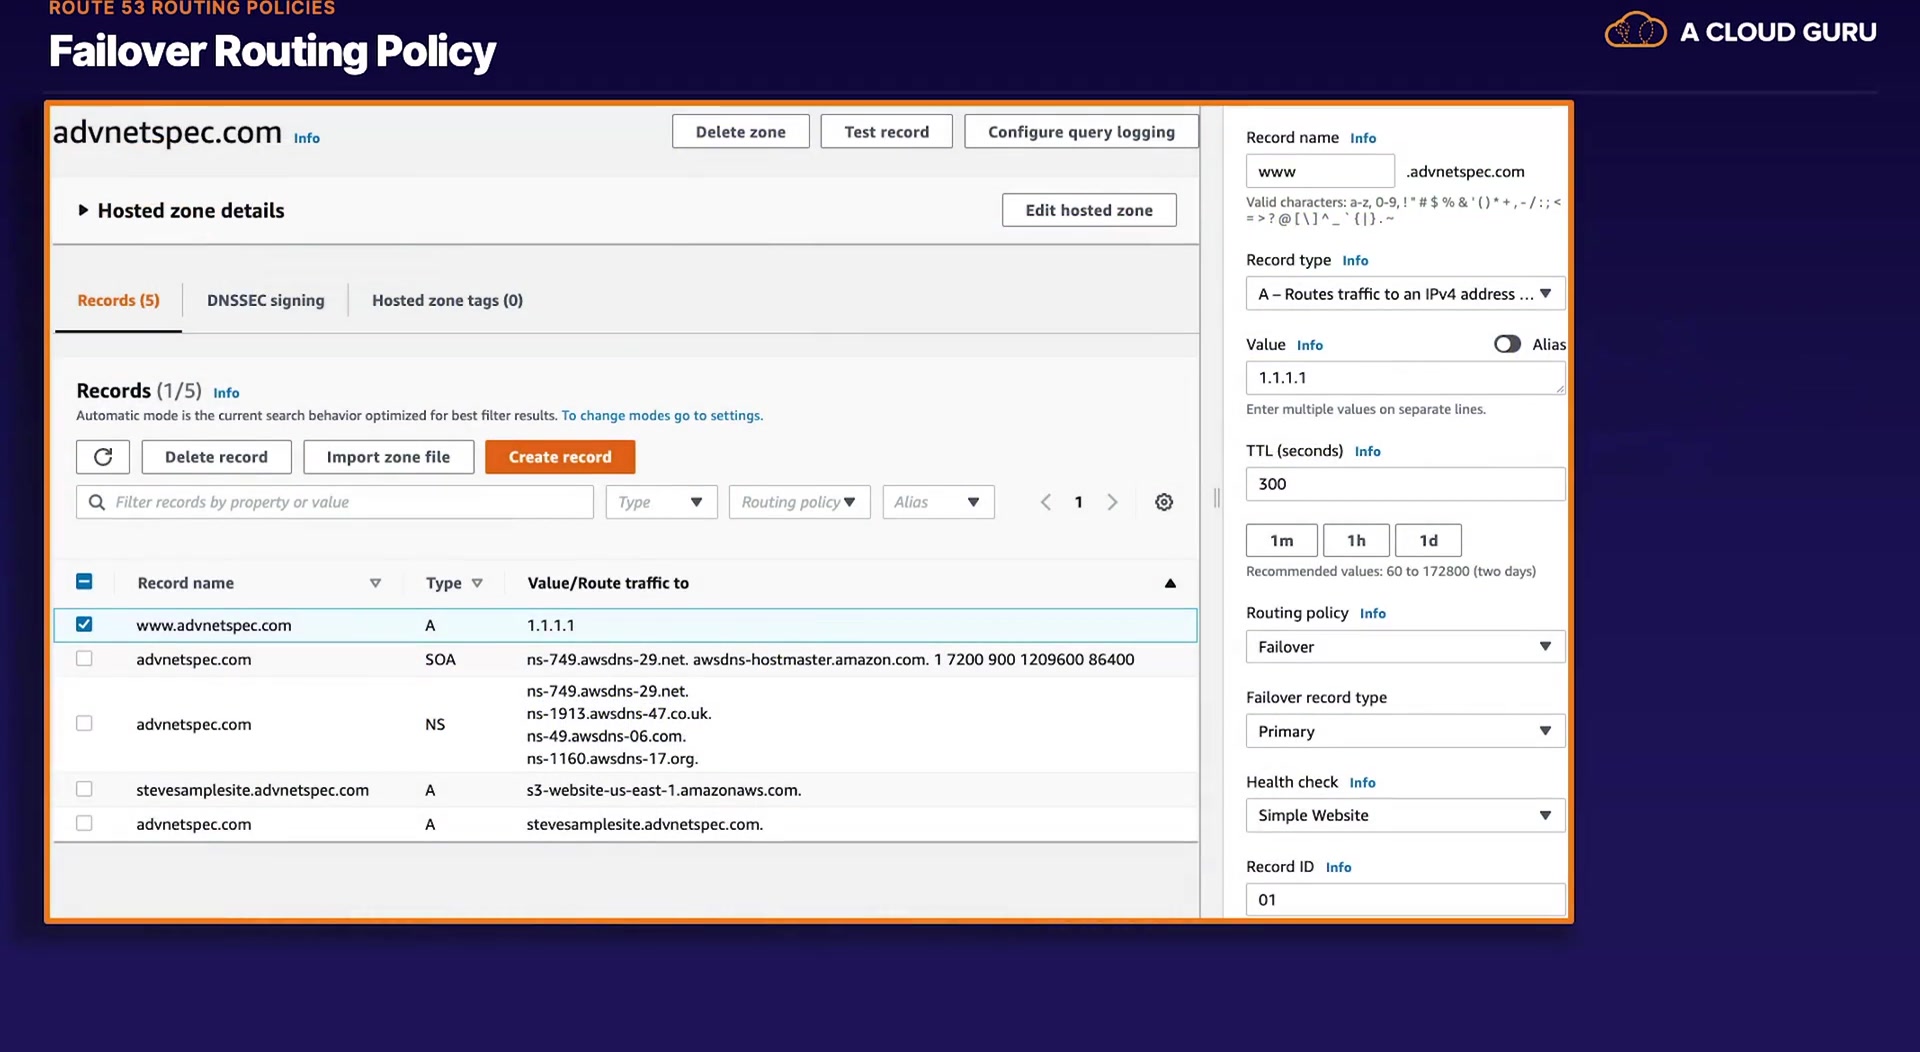Click the orange Create record button
The image size is (1920, 1052).
click(560, 457)
